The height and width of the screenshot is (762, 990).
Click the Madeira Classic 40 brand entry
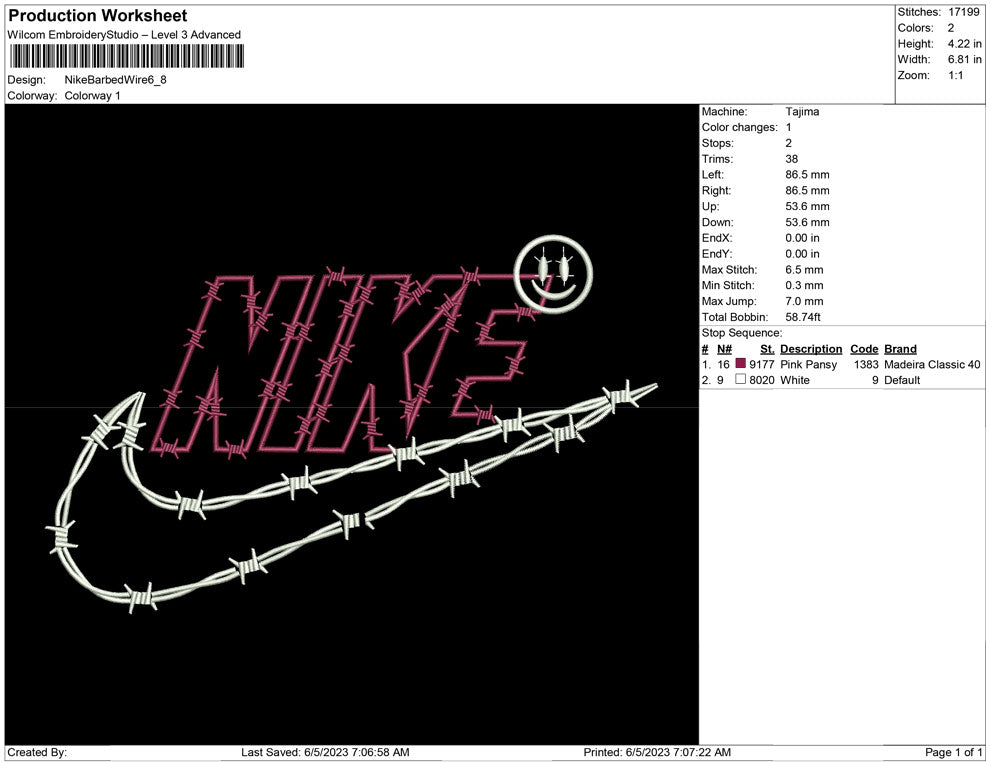[933, 364]
